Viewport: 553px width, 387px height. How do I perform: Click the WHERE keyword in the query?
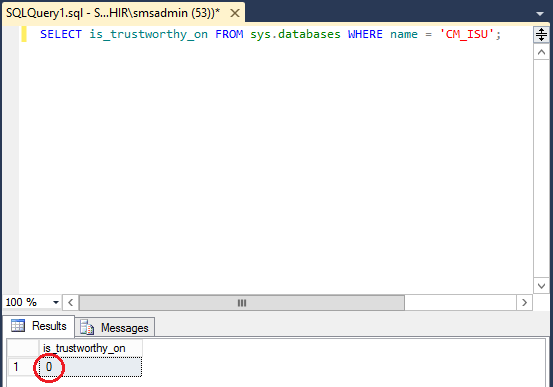point(365,35)
